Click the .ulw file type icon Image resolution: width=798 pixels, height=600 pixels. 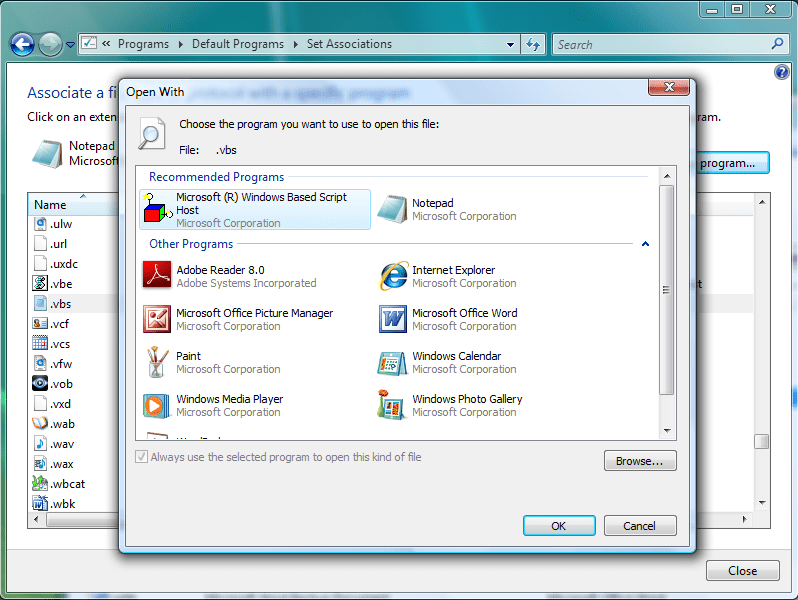[40, 224]
